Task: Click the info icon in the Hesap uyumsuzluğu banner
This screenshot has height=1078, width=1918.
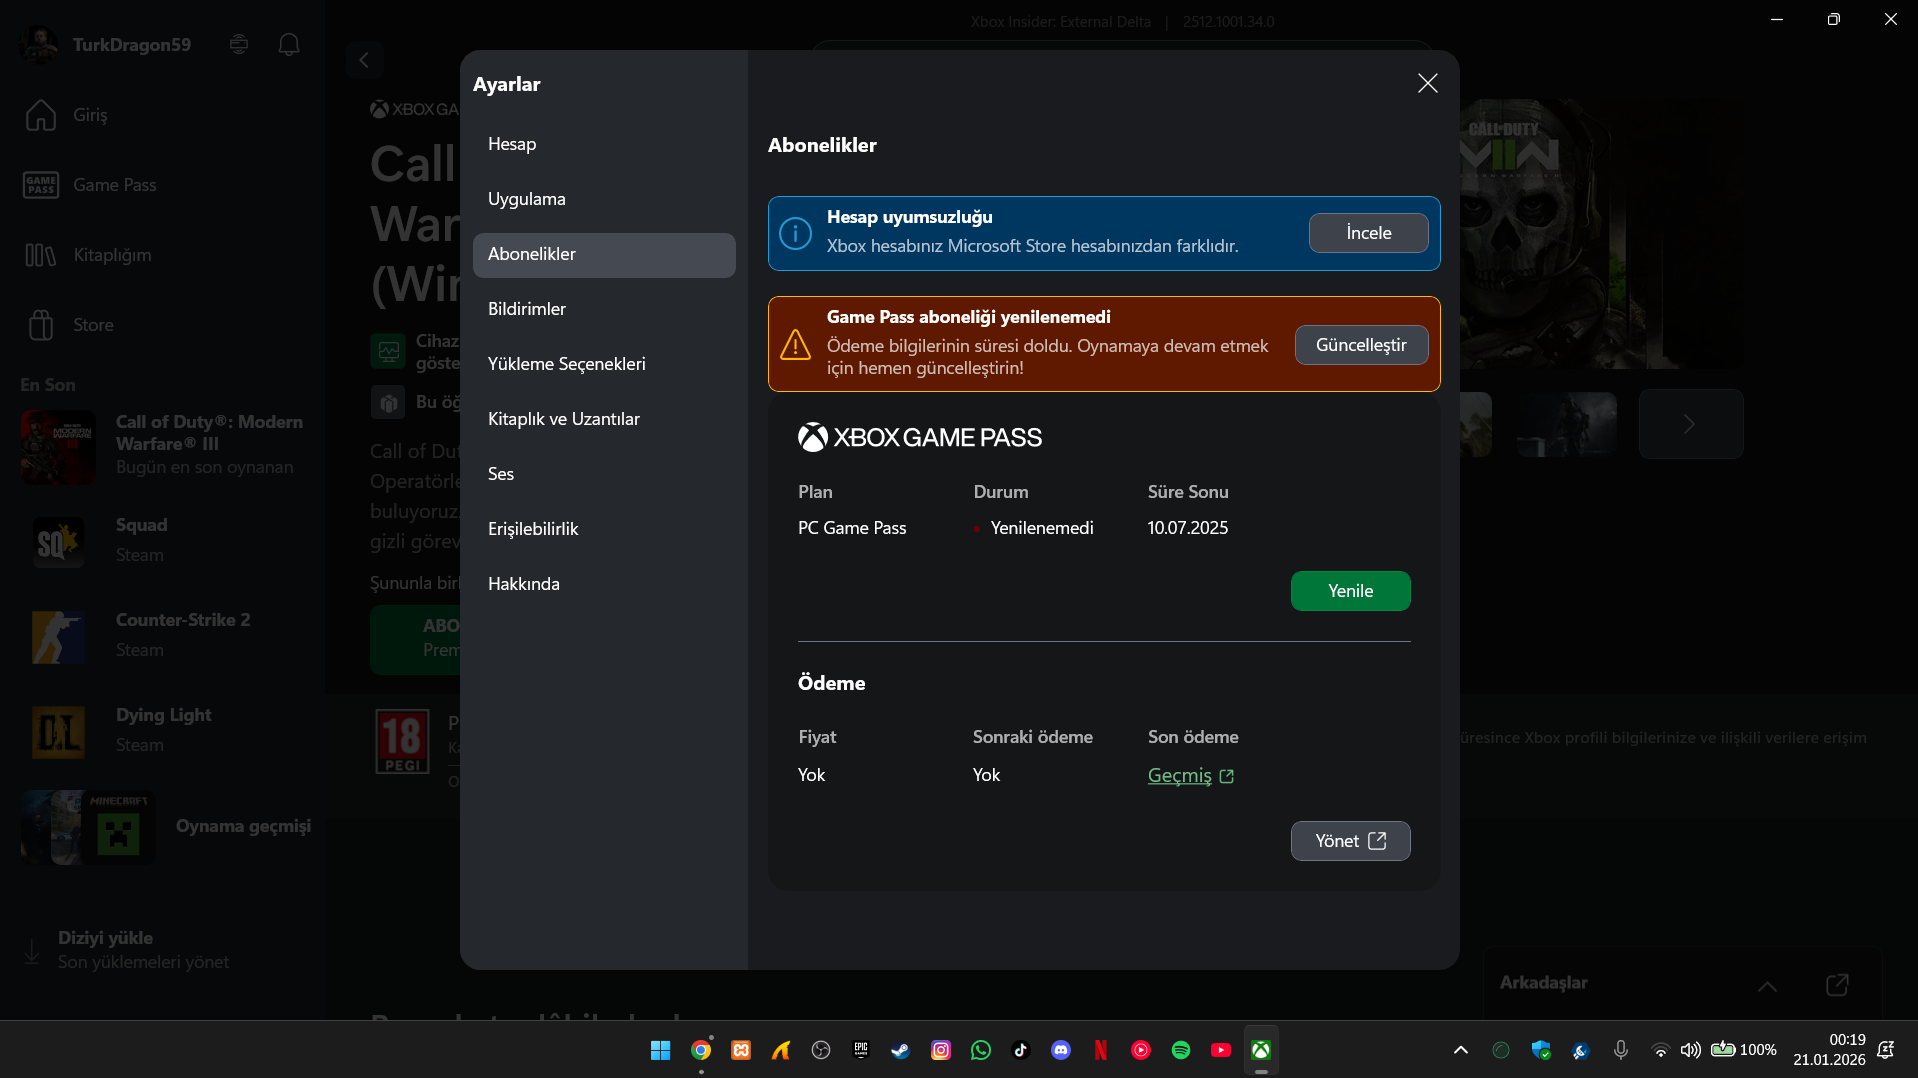Action: coord(795,233)
